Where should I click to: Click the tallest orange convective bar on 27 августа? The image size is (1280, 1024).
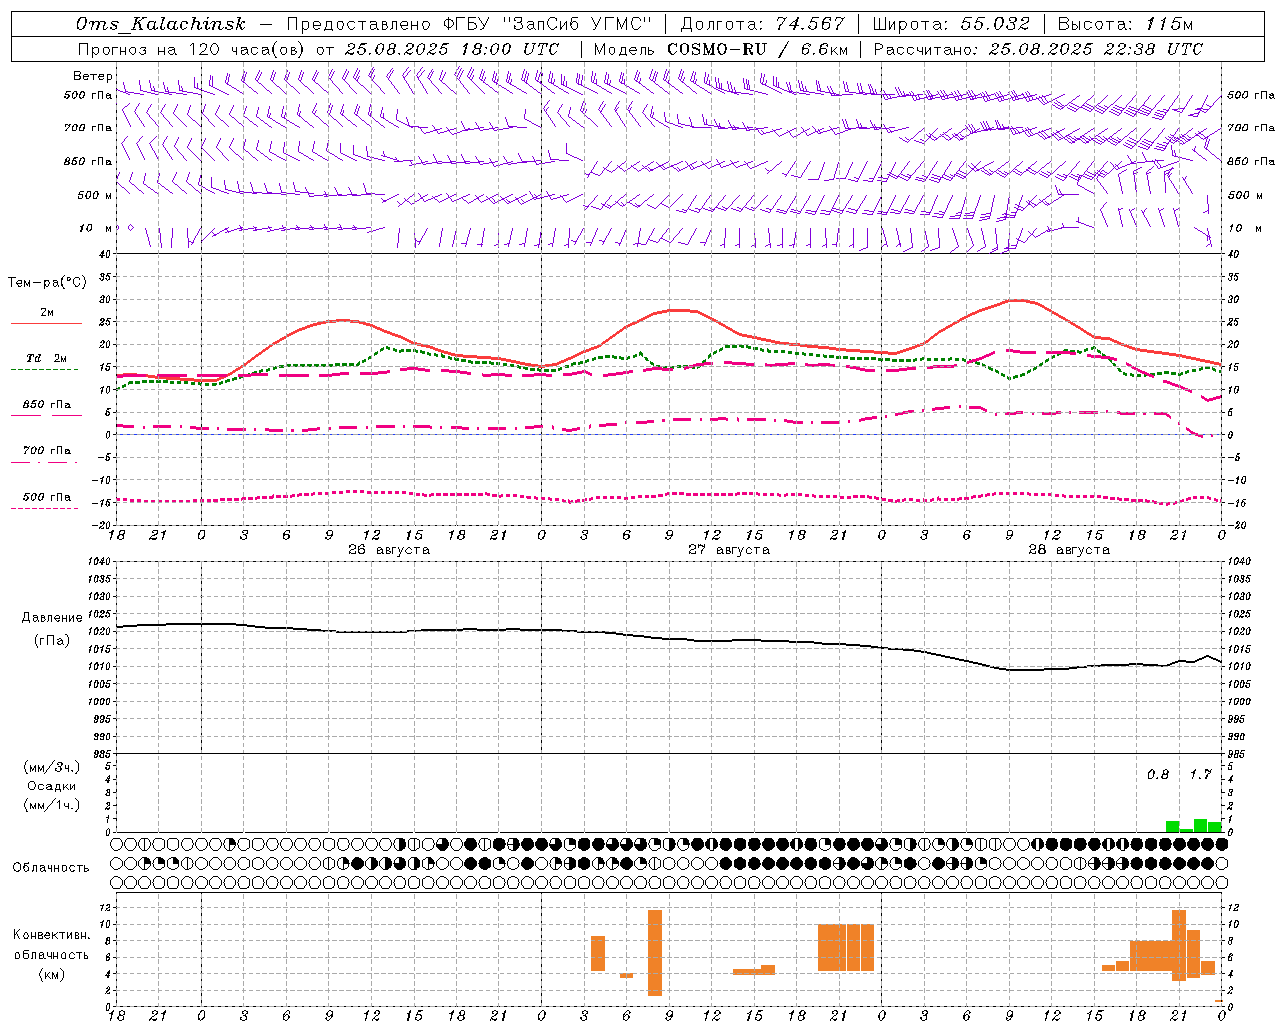655,953
